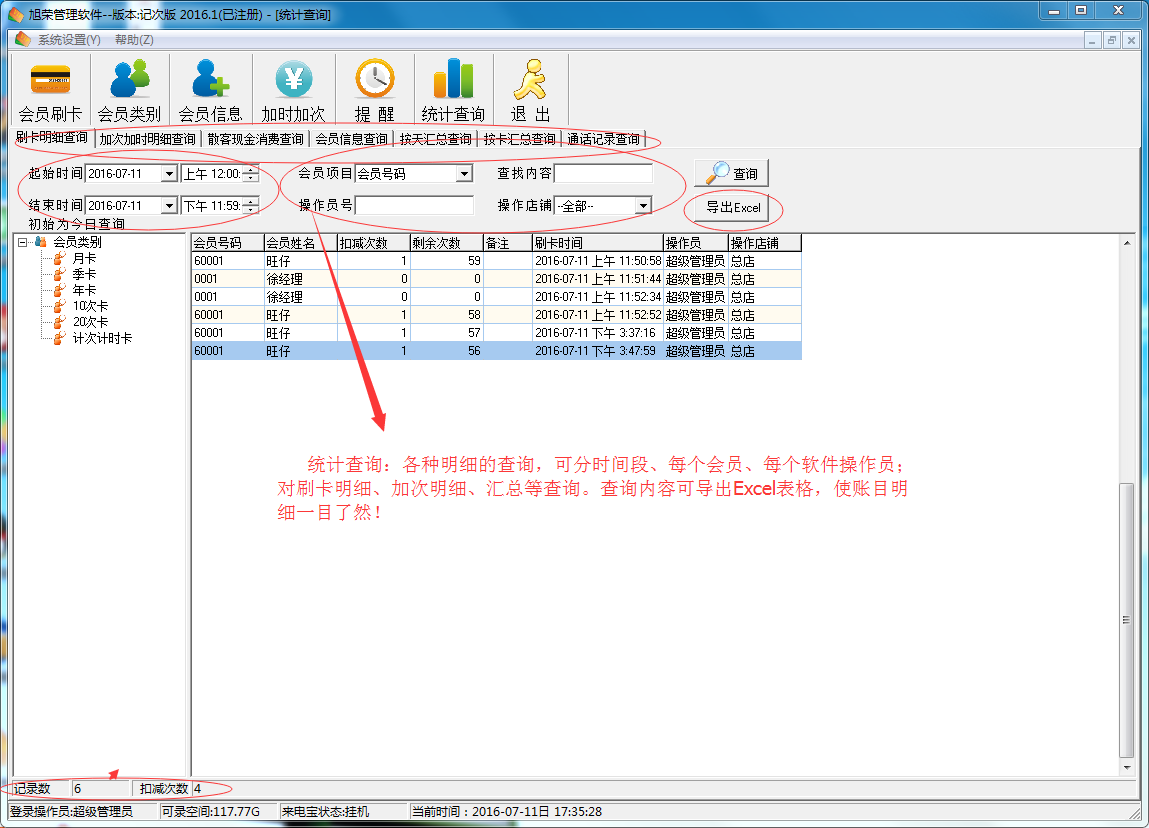Collapse the 会员类别 tree node
This screenshot has width=1149, height=828.
click(23, 243)
